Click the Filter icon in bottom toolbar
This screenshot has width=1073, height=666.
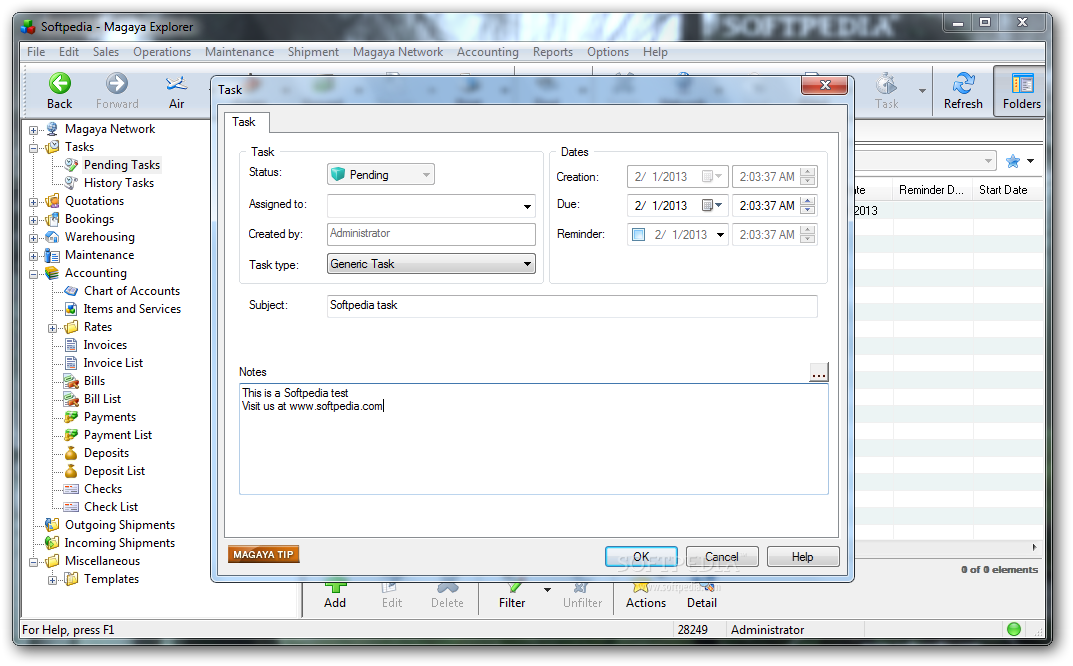[512, 595]
